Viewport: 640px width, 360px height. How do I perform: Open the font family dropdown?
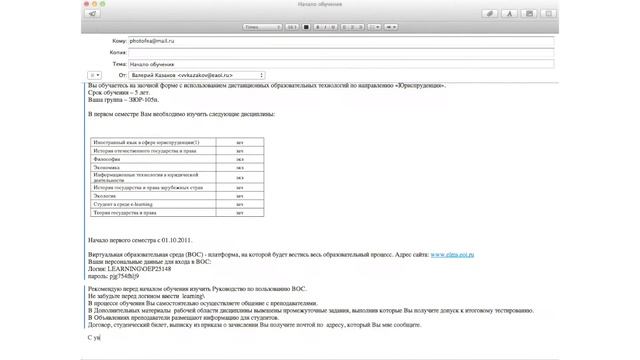pos(262,27)
